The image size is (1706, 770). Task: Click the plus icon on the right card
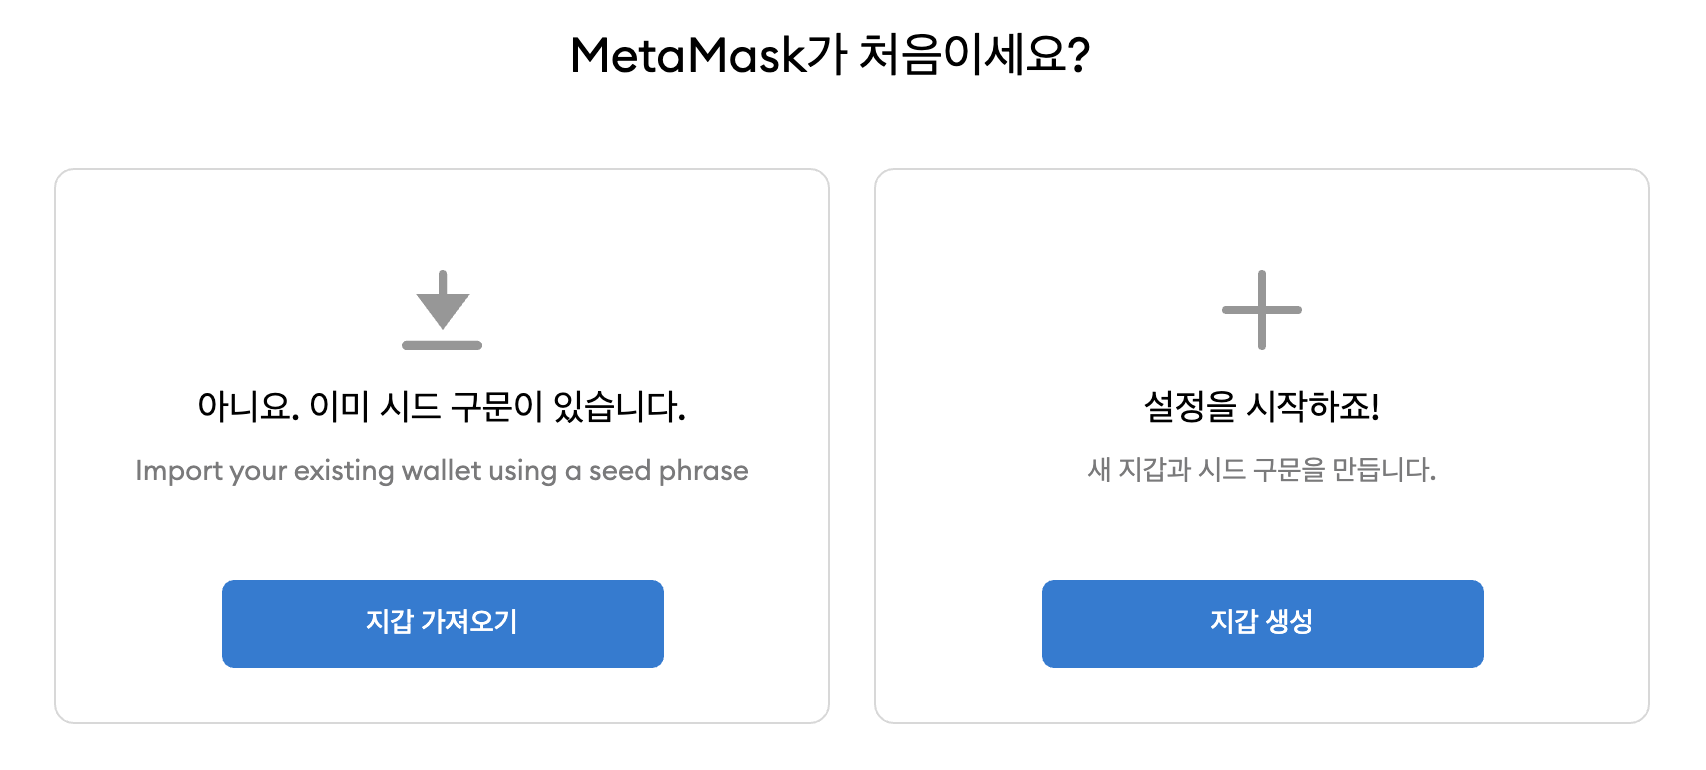[1262, 310]
